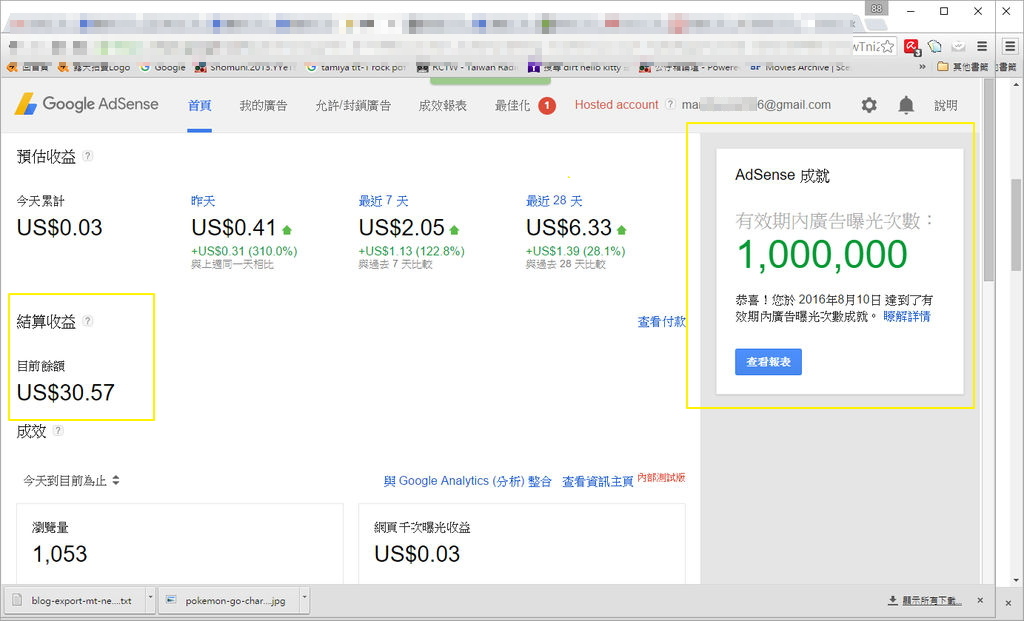
Task: Click the gmail account address in header
Action: tap(756, 104)
